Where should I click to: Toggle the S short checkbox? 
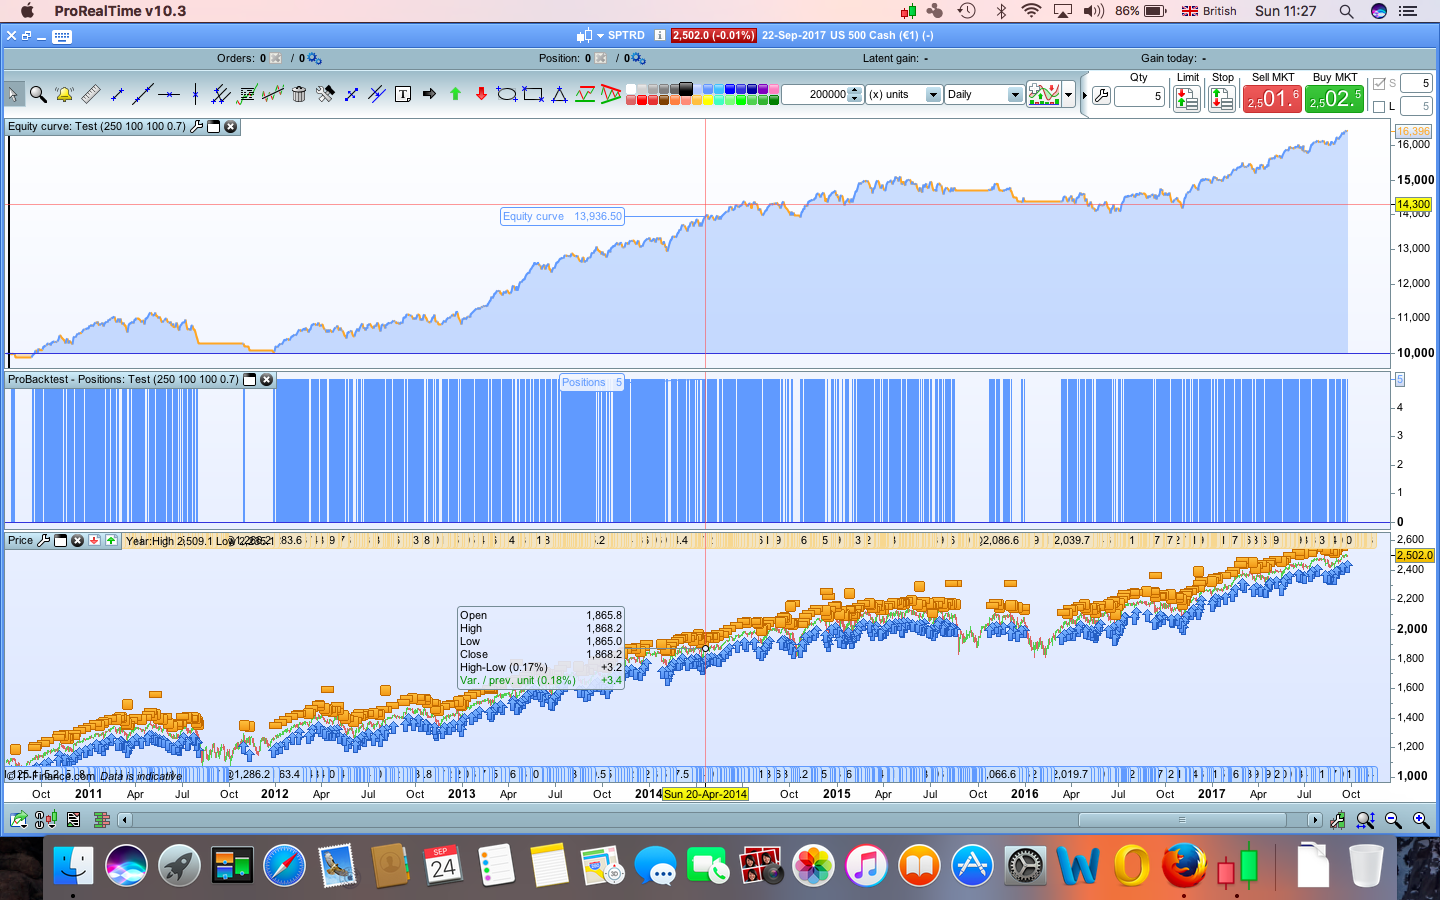pyautogui.click(x=1379, y=83)
